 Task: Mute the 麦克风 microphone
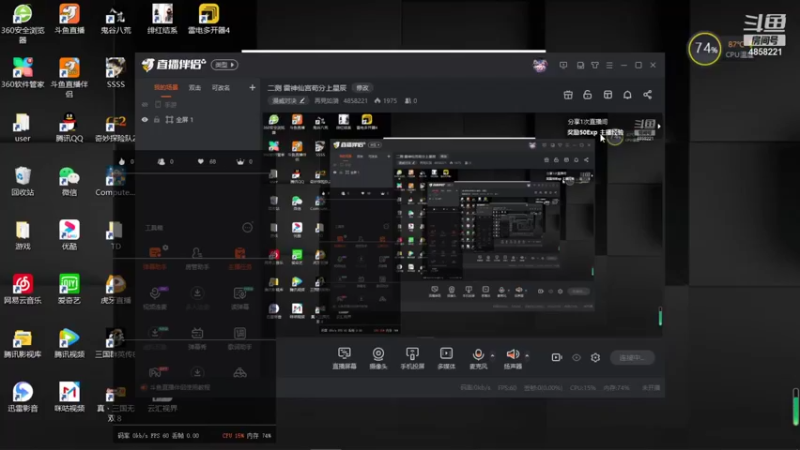[478, 358]
